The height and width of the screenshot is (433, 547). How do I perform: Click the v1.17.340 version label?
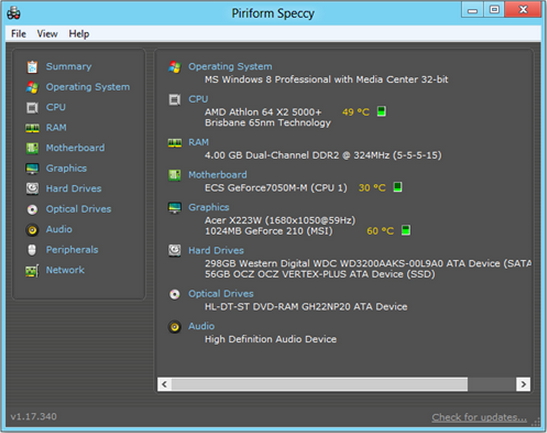pos(33,417)
